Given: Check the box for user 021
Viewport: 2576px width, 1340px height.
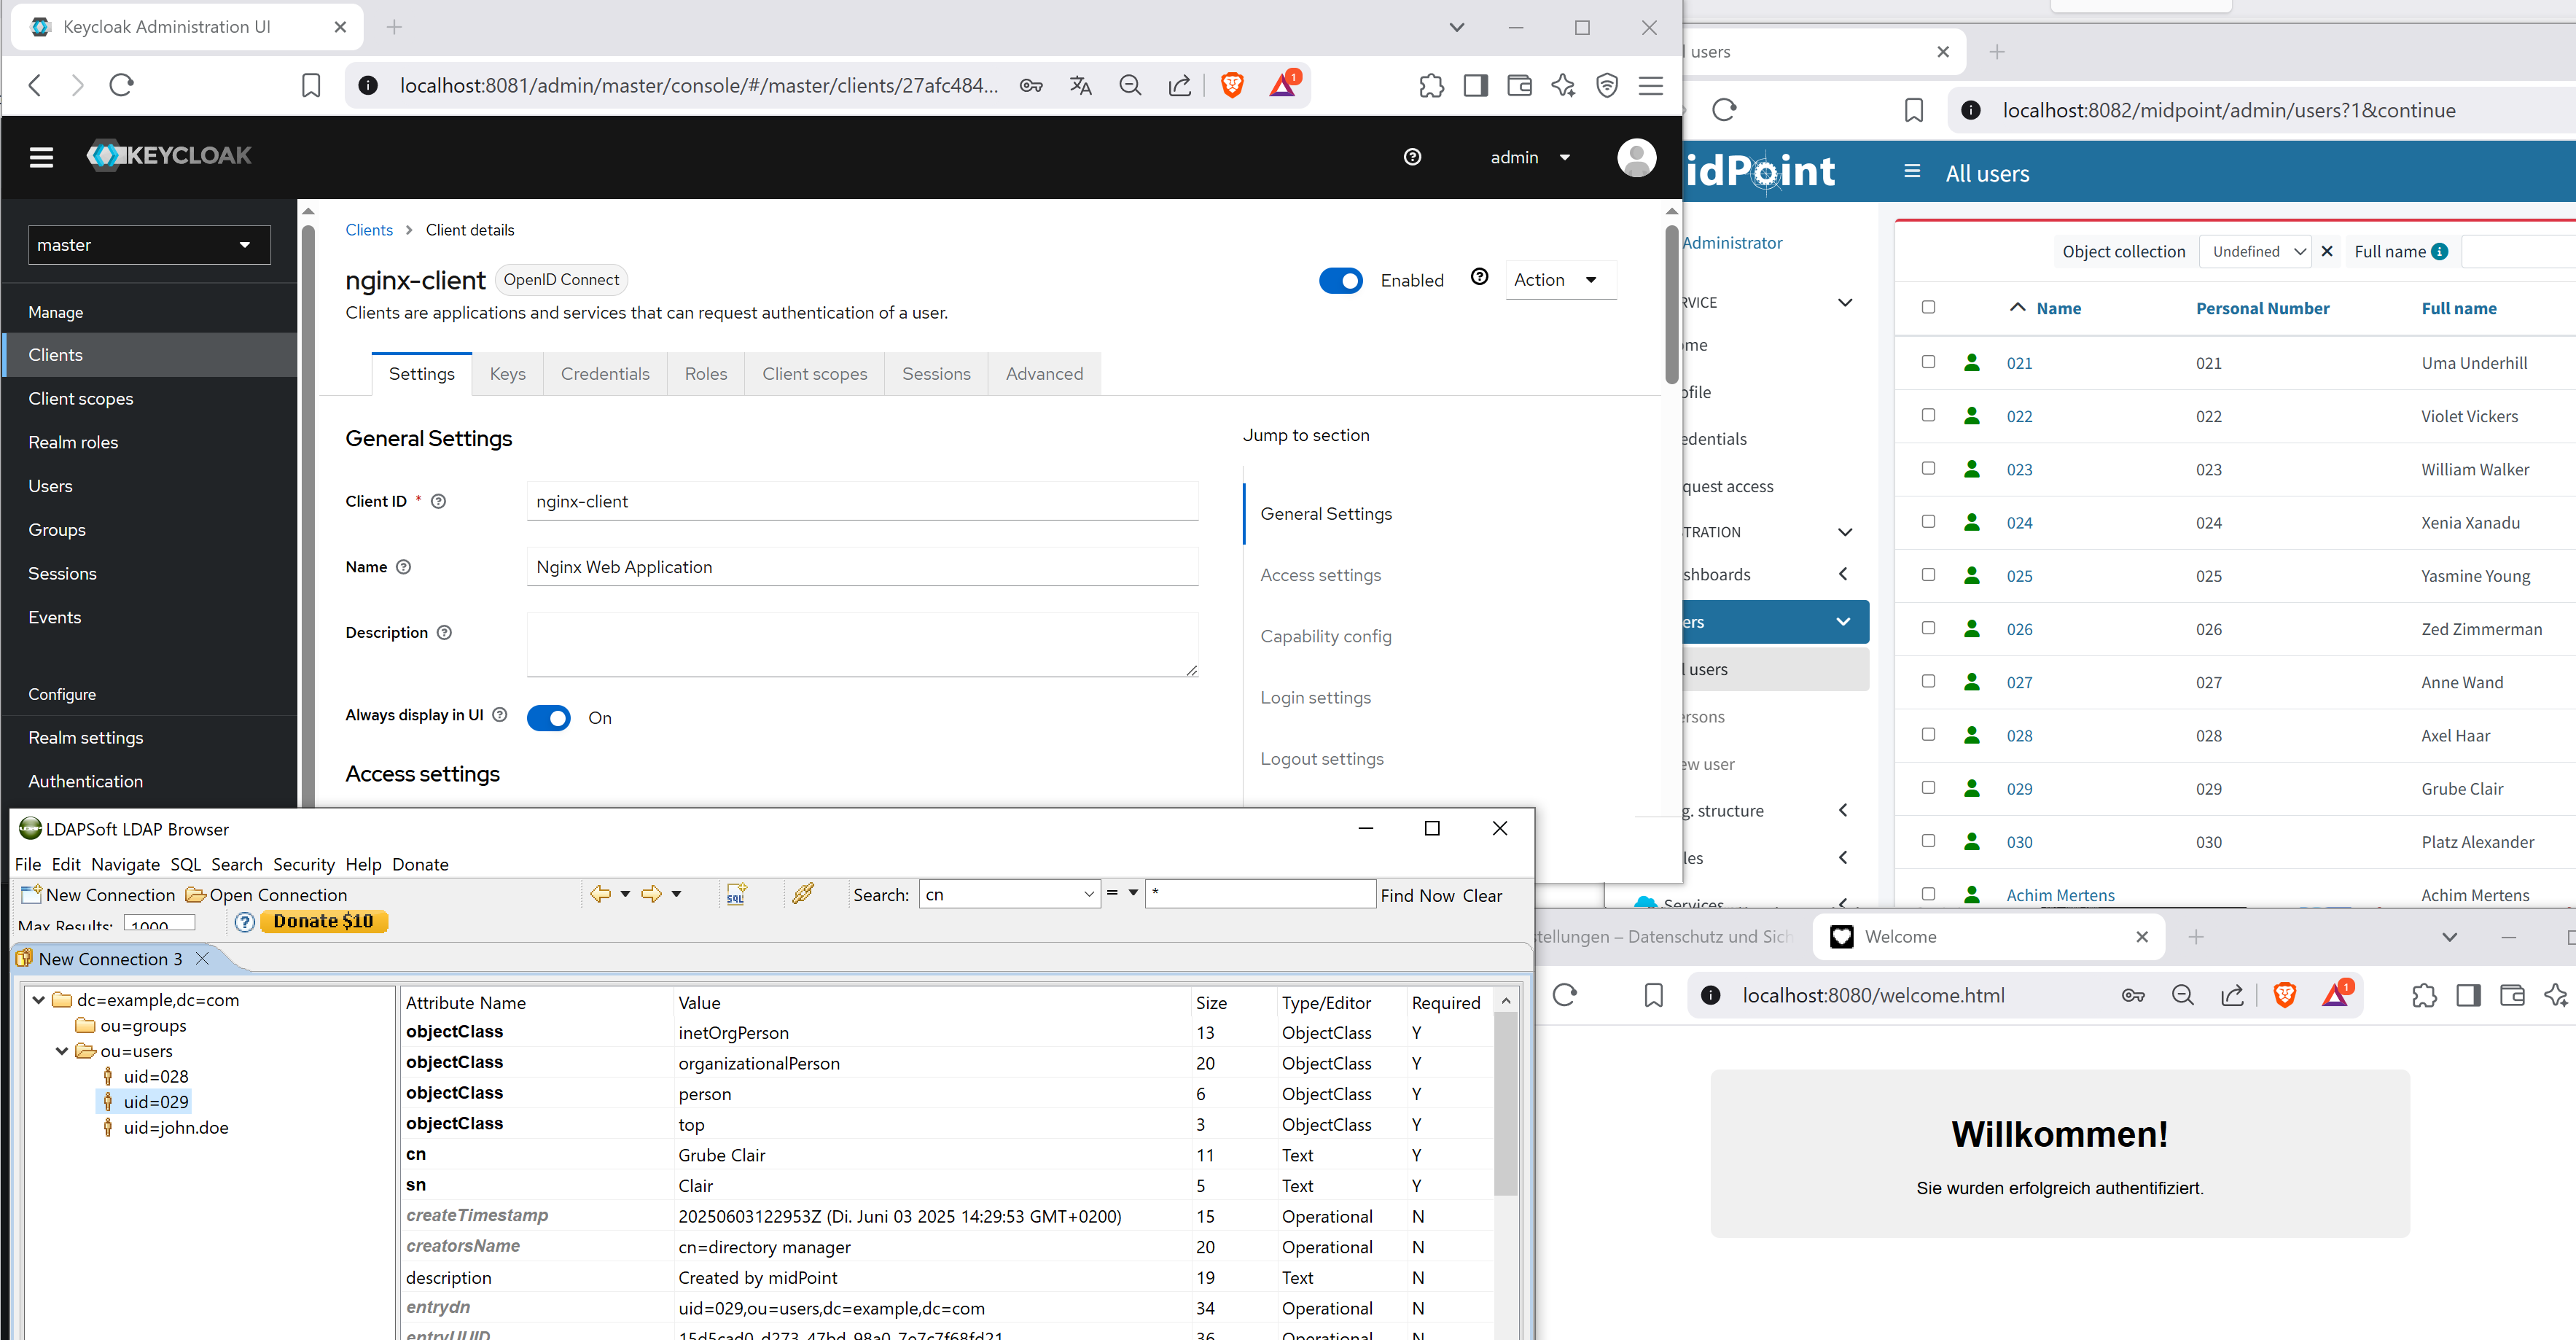Looking at the screenshot, I should point(1928,362).
